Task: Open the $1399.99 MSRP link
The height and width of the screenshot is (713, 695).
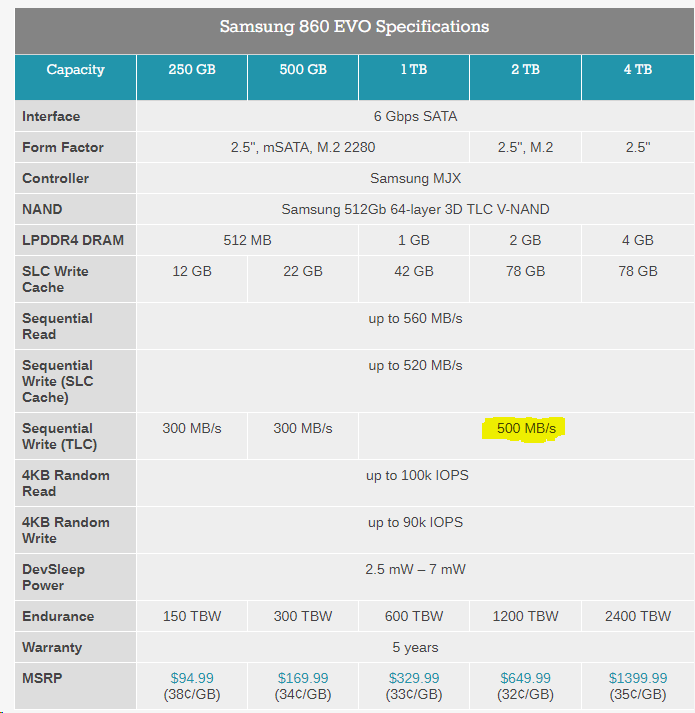Action: (x=638, y=678)
